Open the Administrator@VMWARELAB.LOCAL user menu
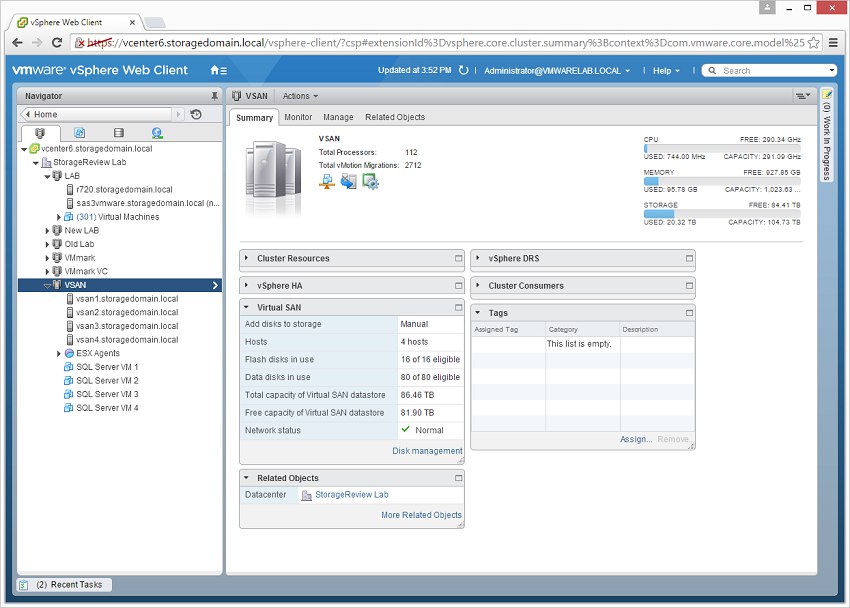Image resolution: width=850 pixels, height=608 pixels. (557, 70)
